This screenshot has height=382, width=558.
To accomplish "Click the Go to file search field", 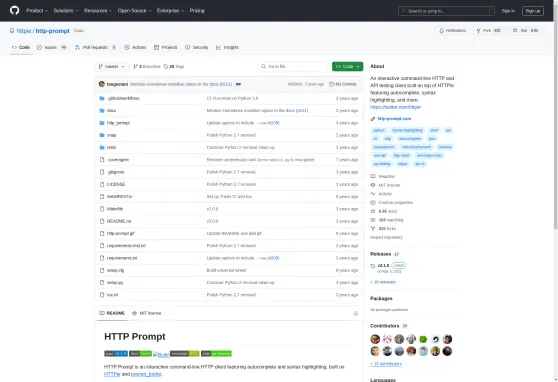I will click(x=293, y=67).
